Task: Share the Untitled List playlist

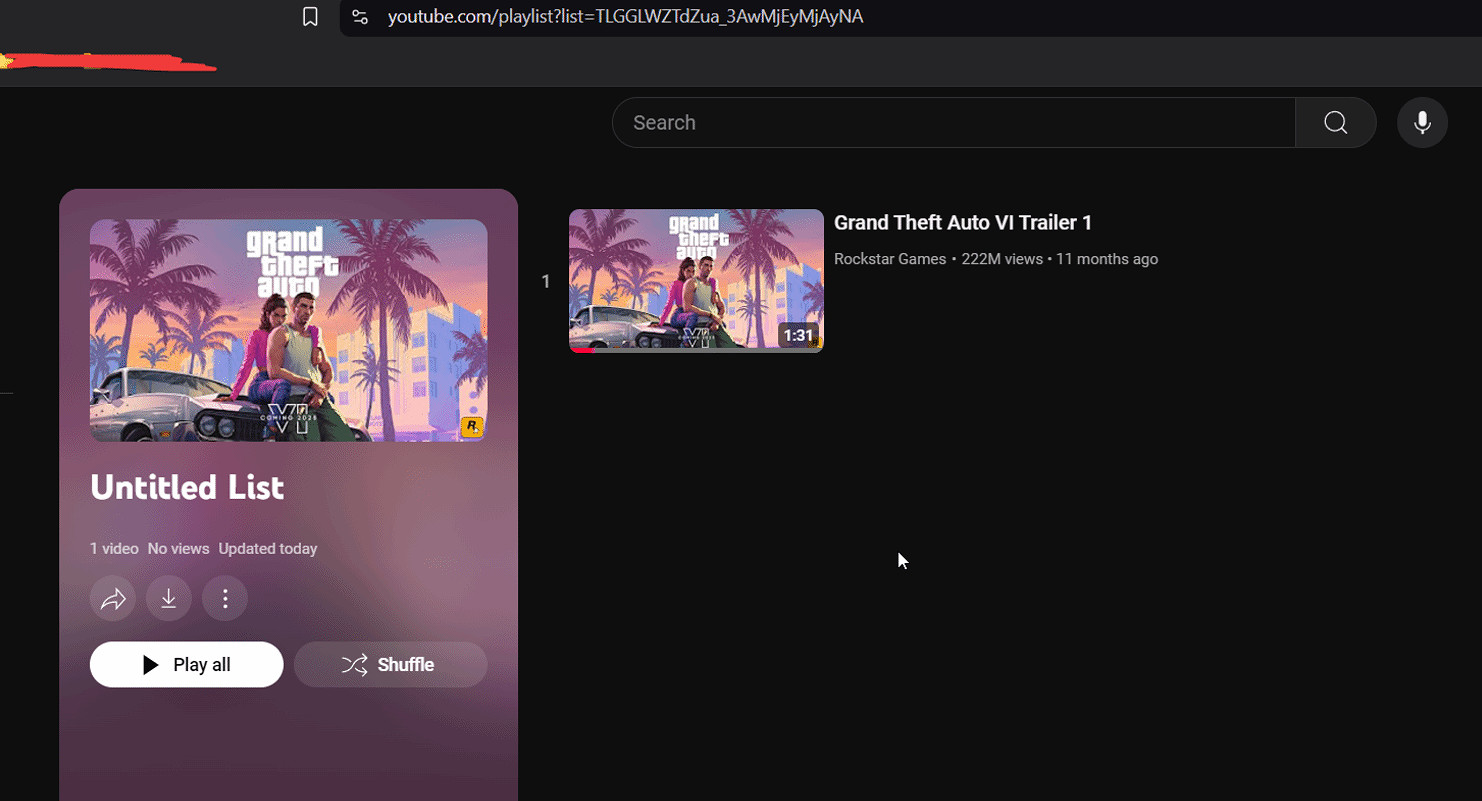Action: tap(113, 599)
